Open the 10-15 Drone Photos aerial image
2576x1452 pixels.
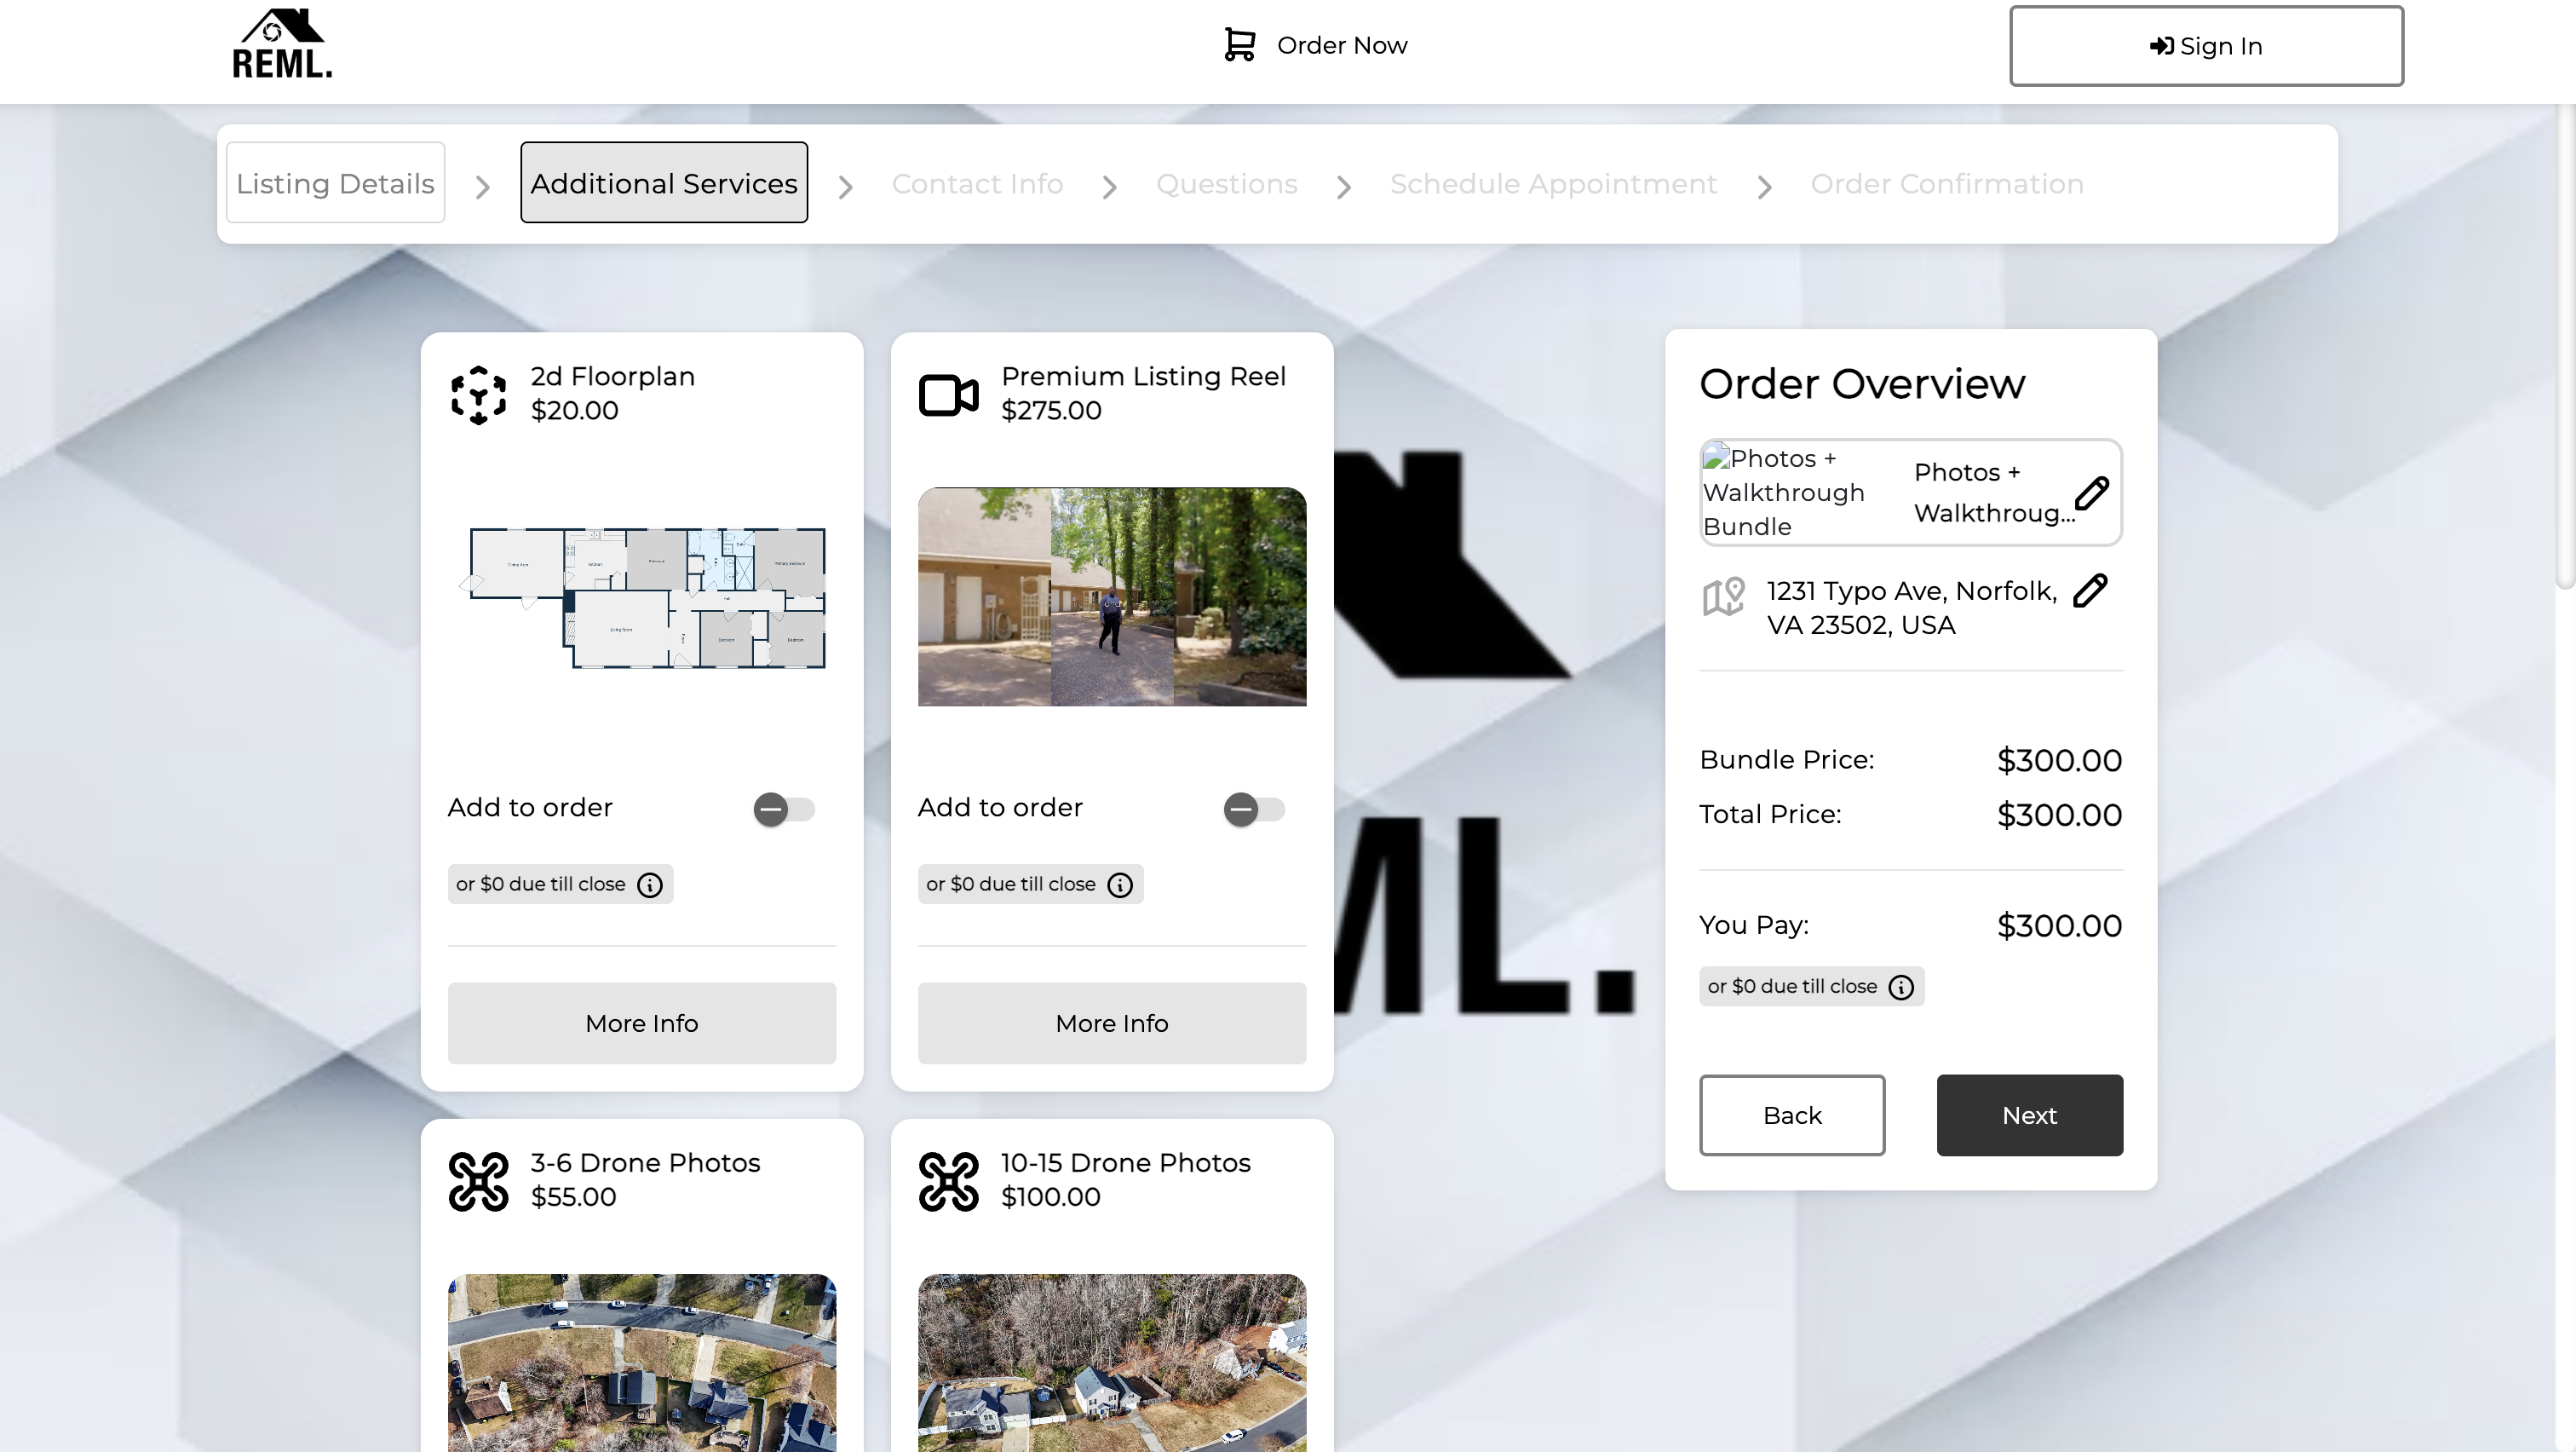click(1112, 1362)
